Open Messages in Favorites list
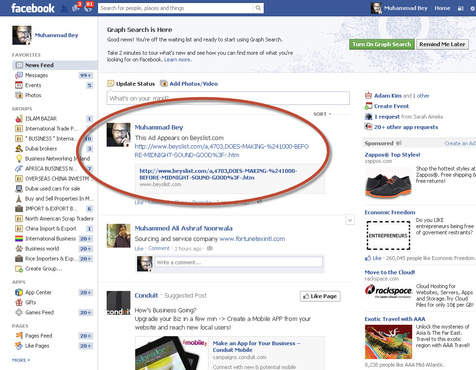Image resolution: width=476 pixels, height=370 pixels. (37, 75)
